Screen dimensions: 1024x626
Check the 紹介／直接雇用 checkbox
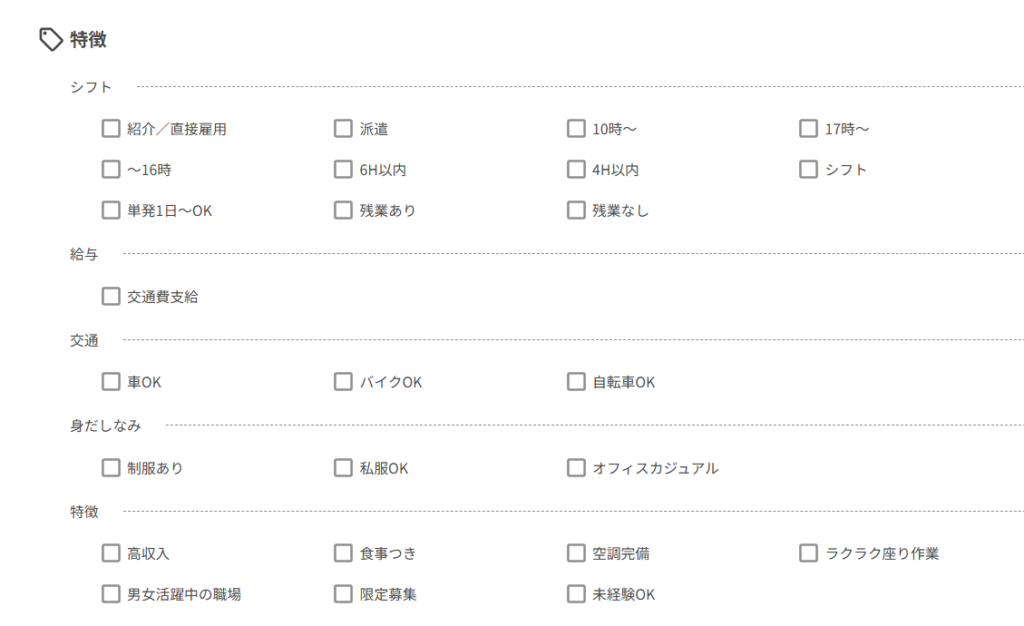110,128
